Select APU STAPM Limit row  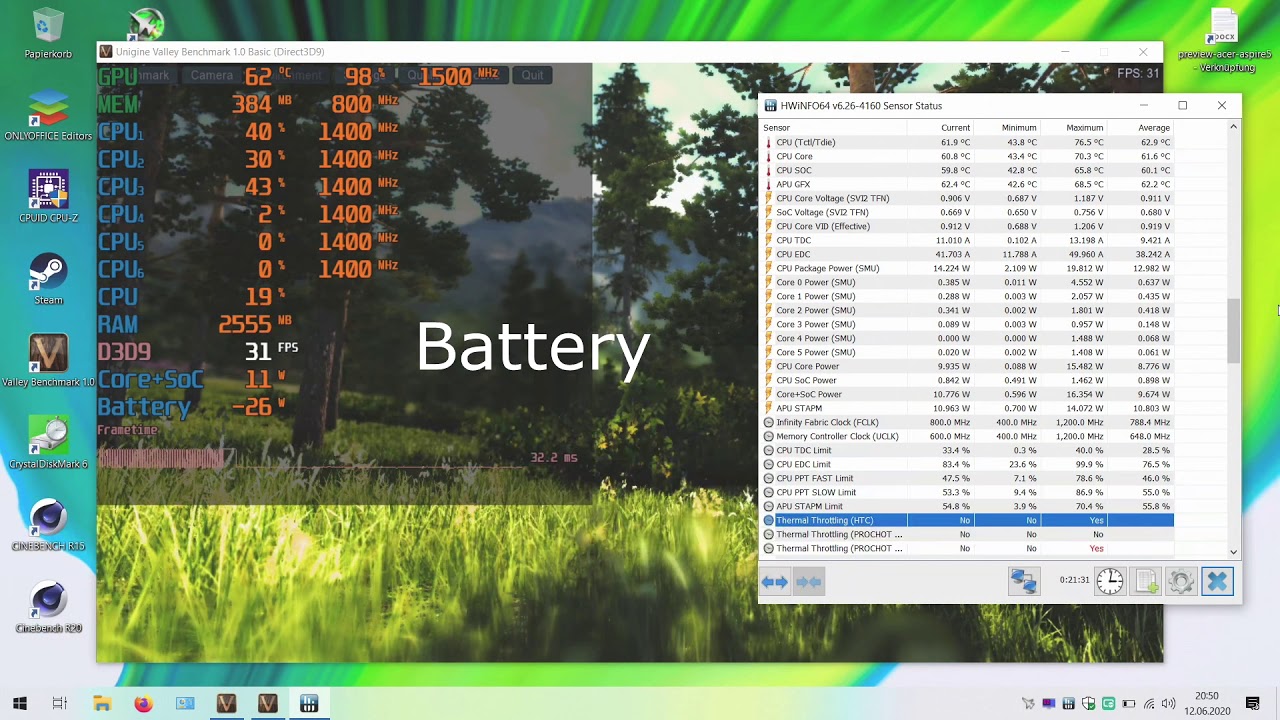(966, 506)
